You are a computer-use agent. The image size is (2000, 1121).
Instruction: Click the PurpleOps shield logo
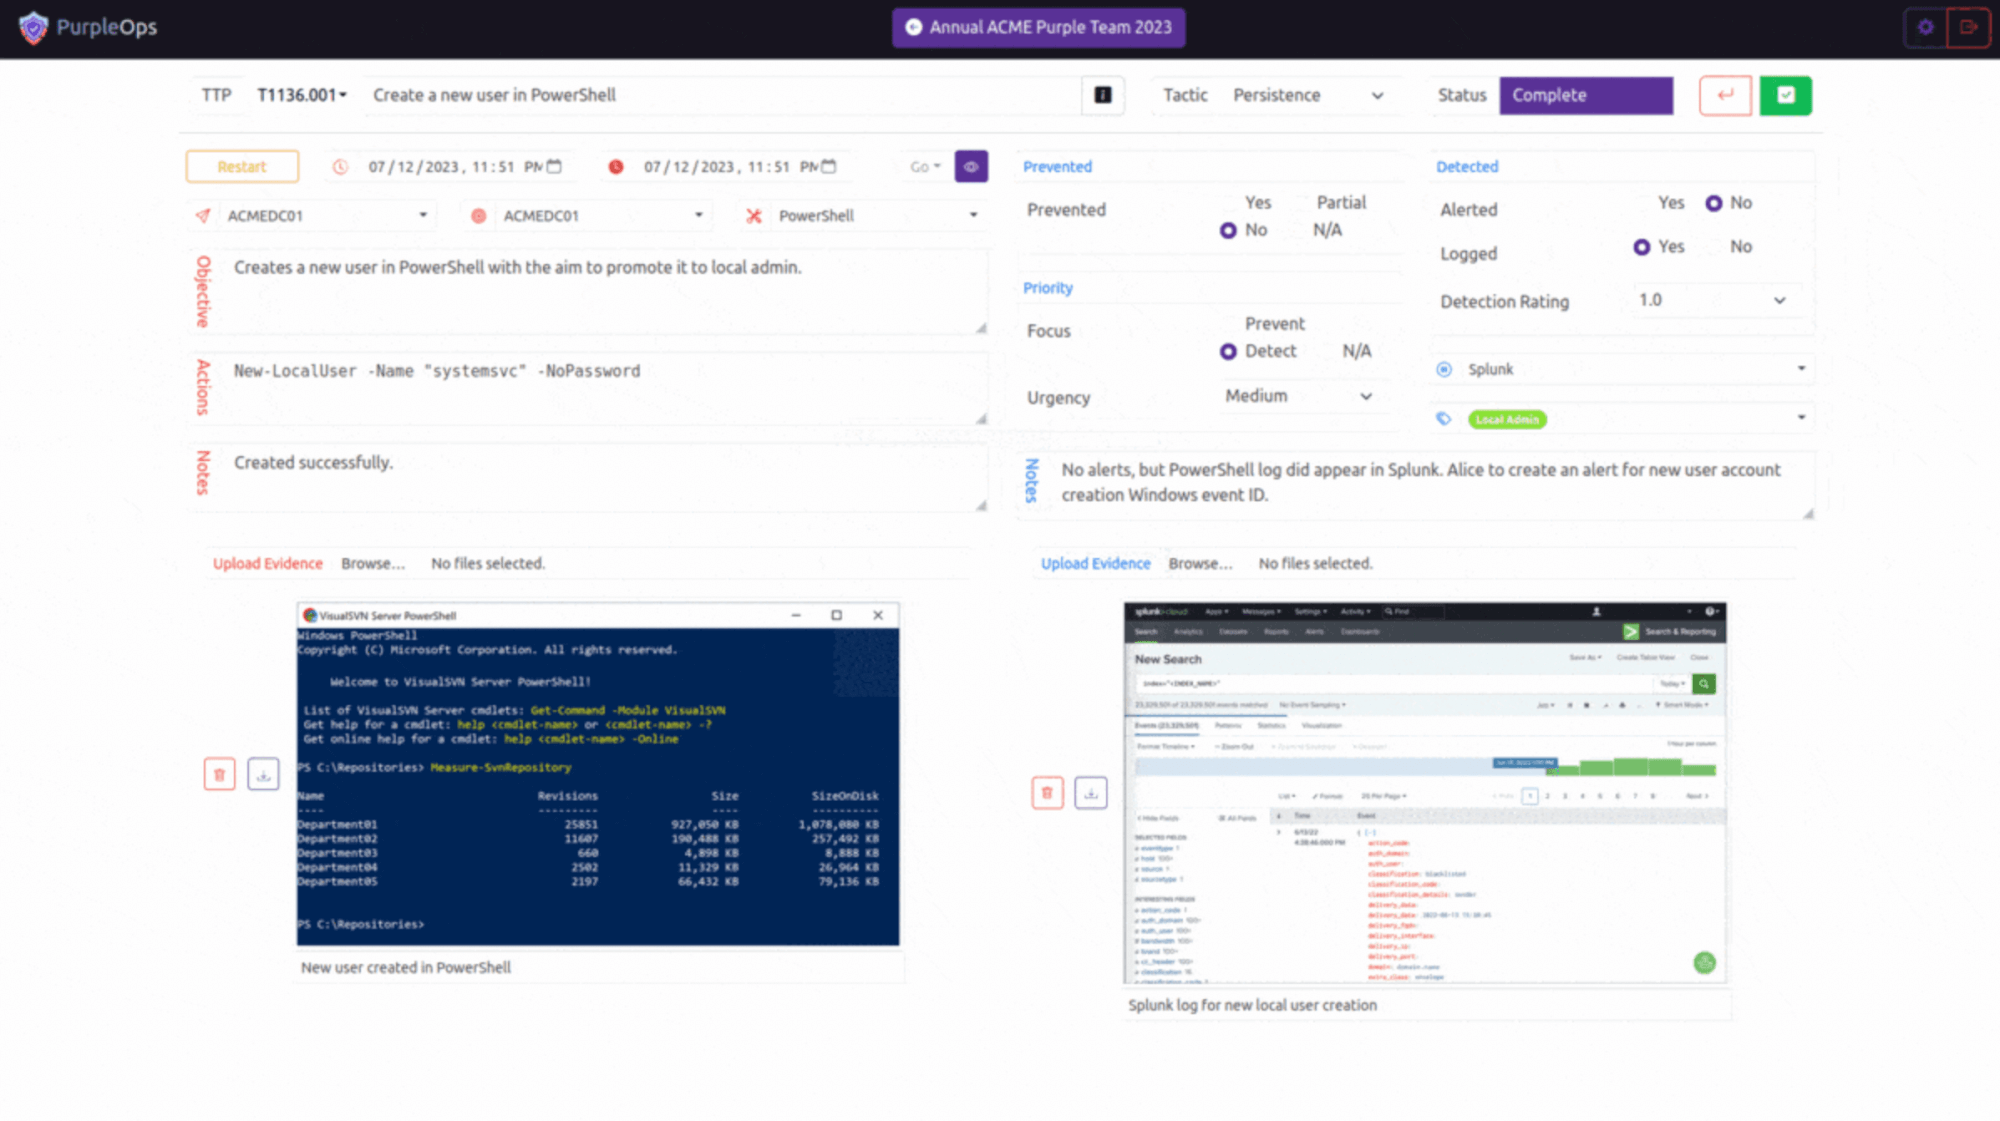pos(33,27)
